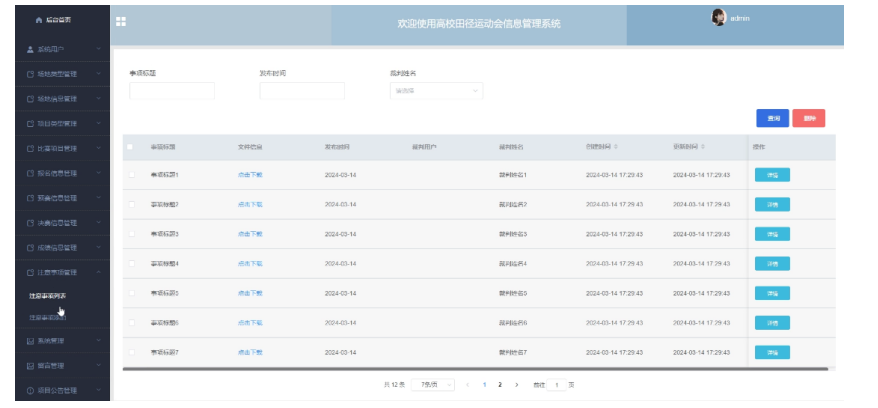Viewport: 878px width, 408px height.
Task: Click the icon beside 项目类型管理
Action: (x=30, y=124)
